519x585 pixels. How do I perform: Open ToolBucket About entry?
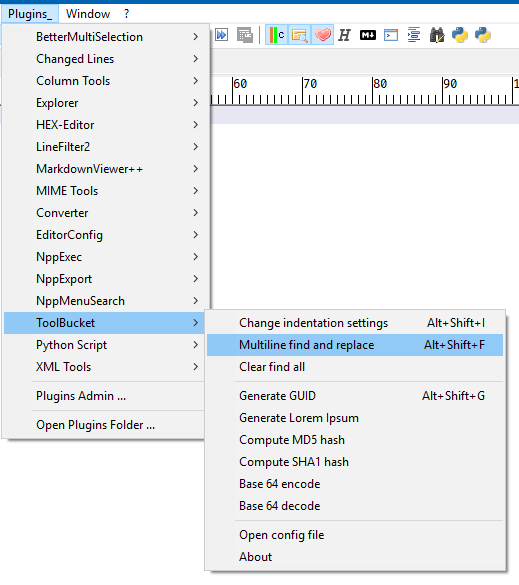[355, 557]
